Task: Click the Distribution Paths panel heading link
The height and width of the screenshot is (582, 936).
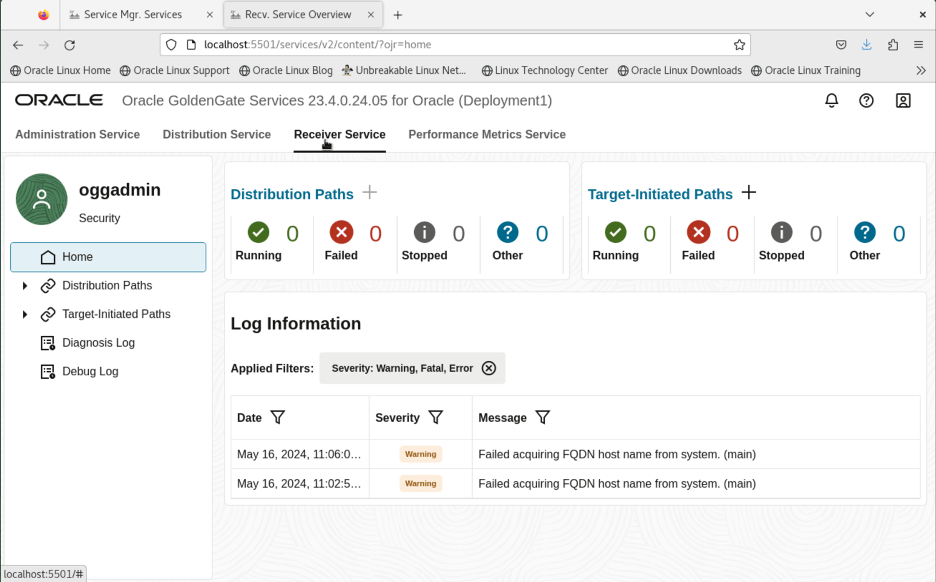Action: (292, 194)
